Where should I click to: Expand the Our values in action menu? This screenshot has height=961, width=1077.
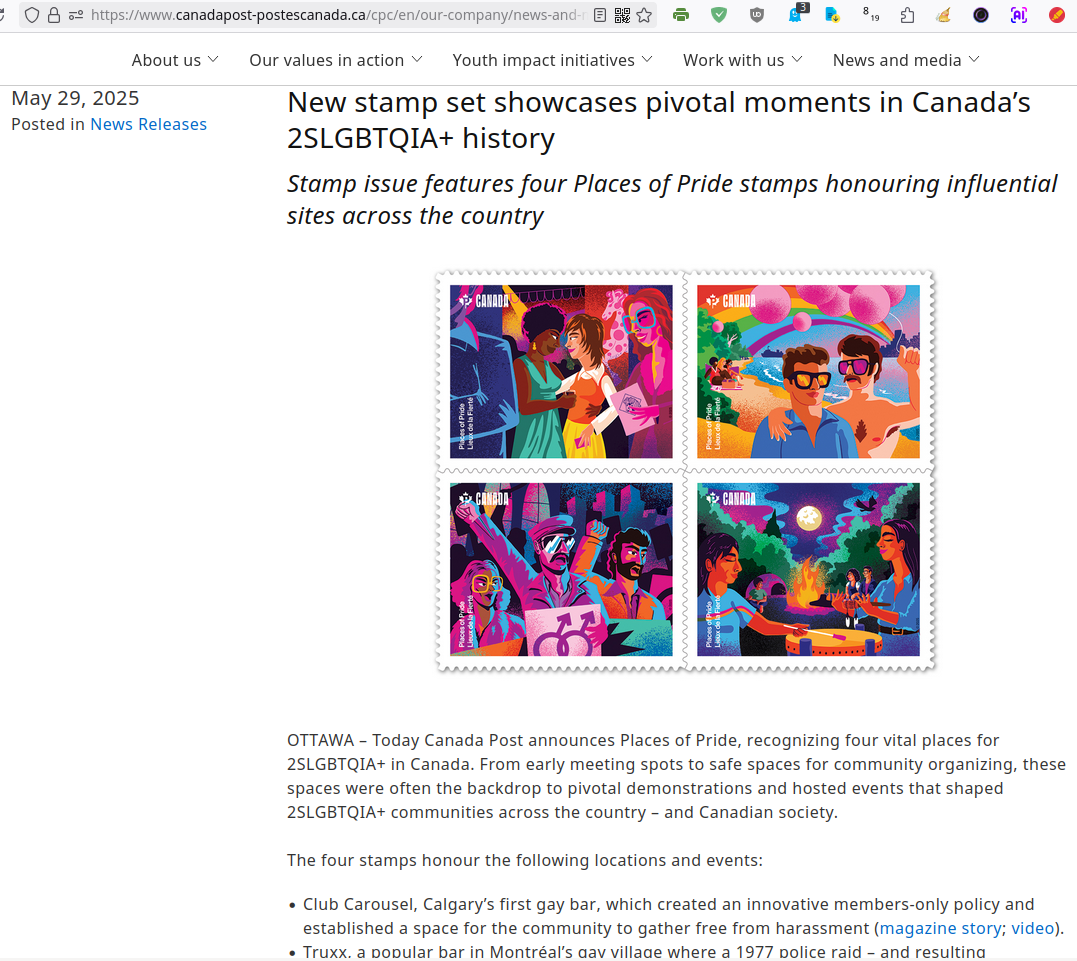[x=336, y=60]
